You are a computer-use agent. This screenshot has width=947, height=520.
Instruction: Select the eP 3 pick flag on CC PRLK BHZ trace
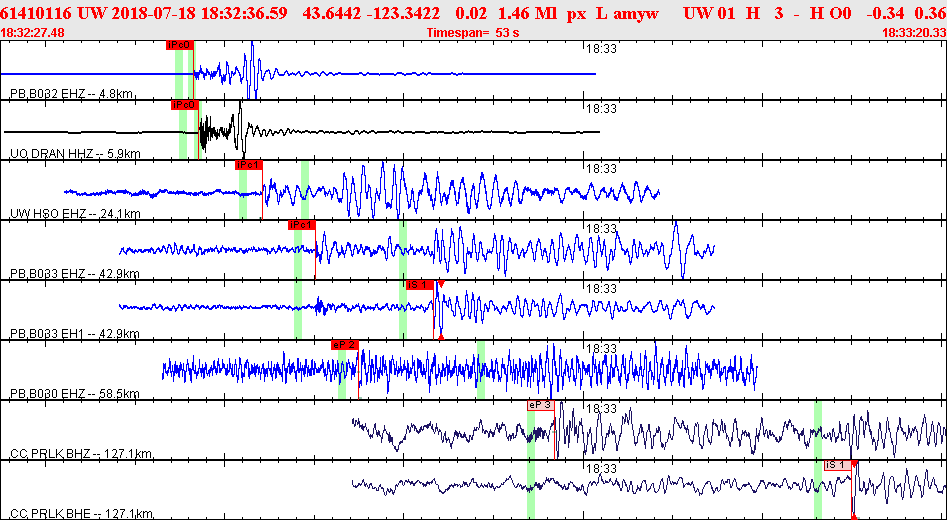(x=541, y=405)
